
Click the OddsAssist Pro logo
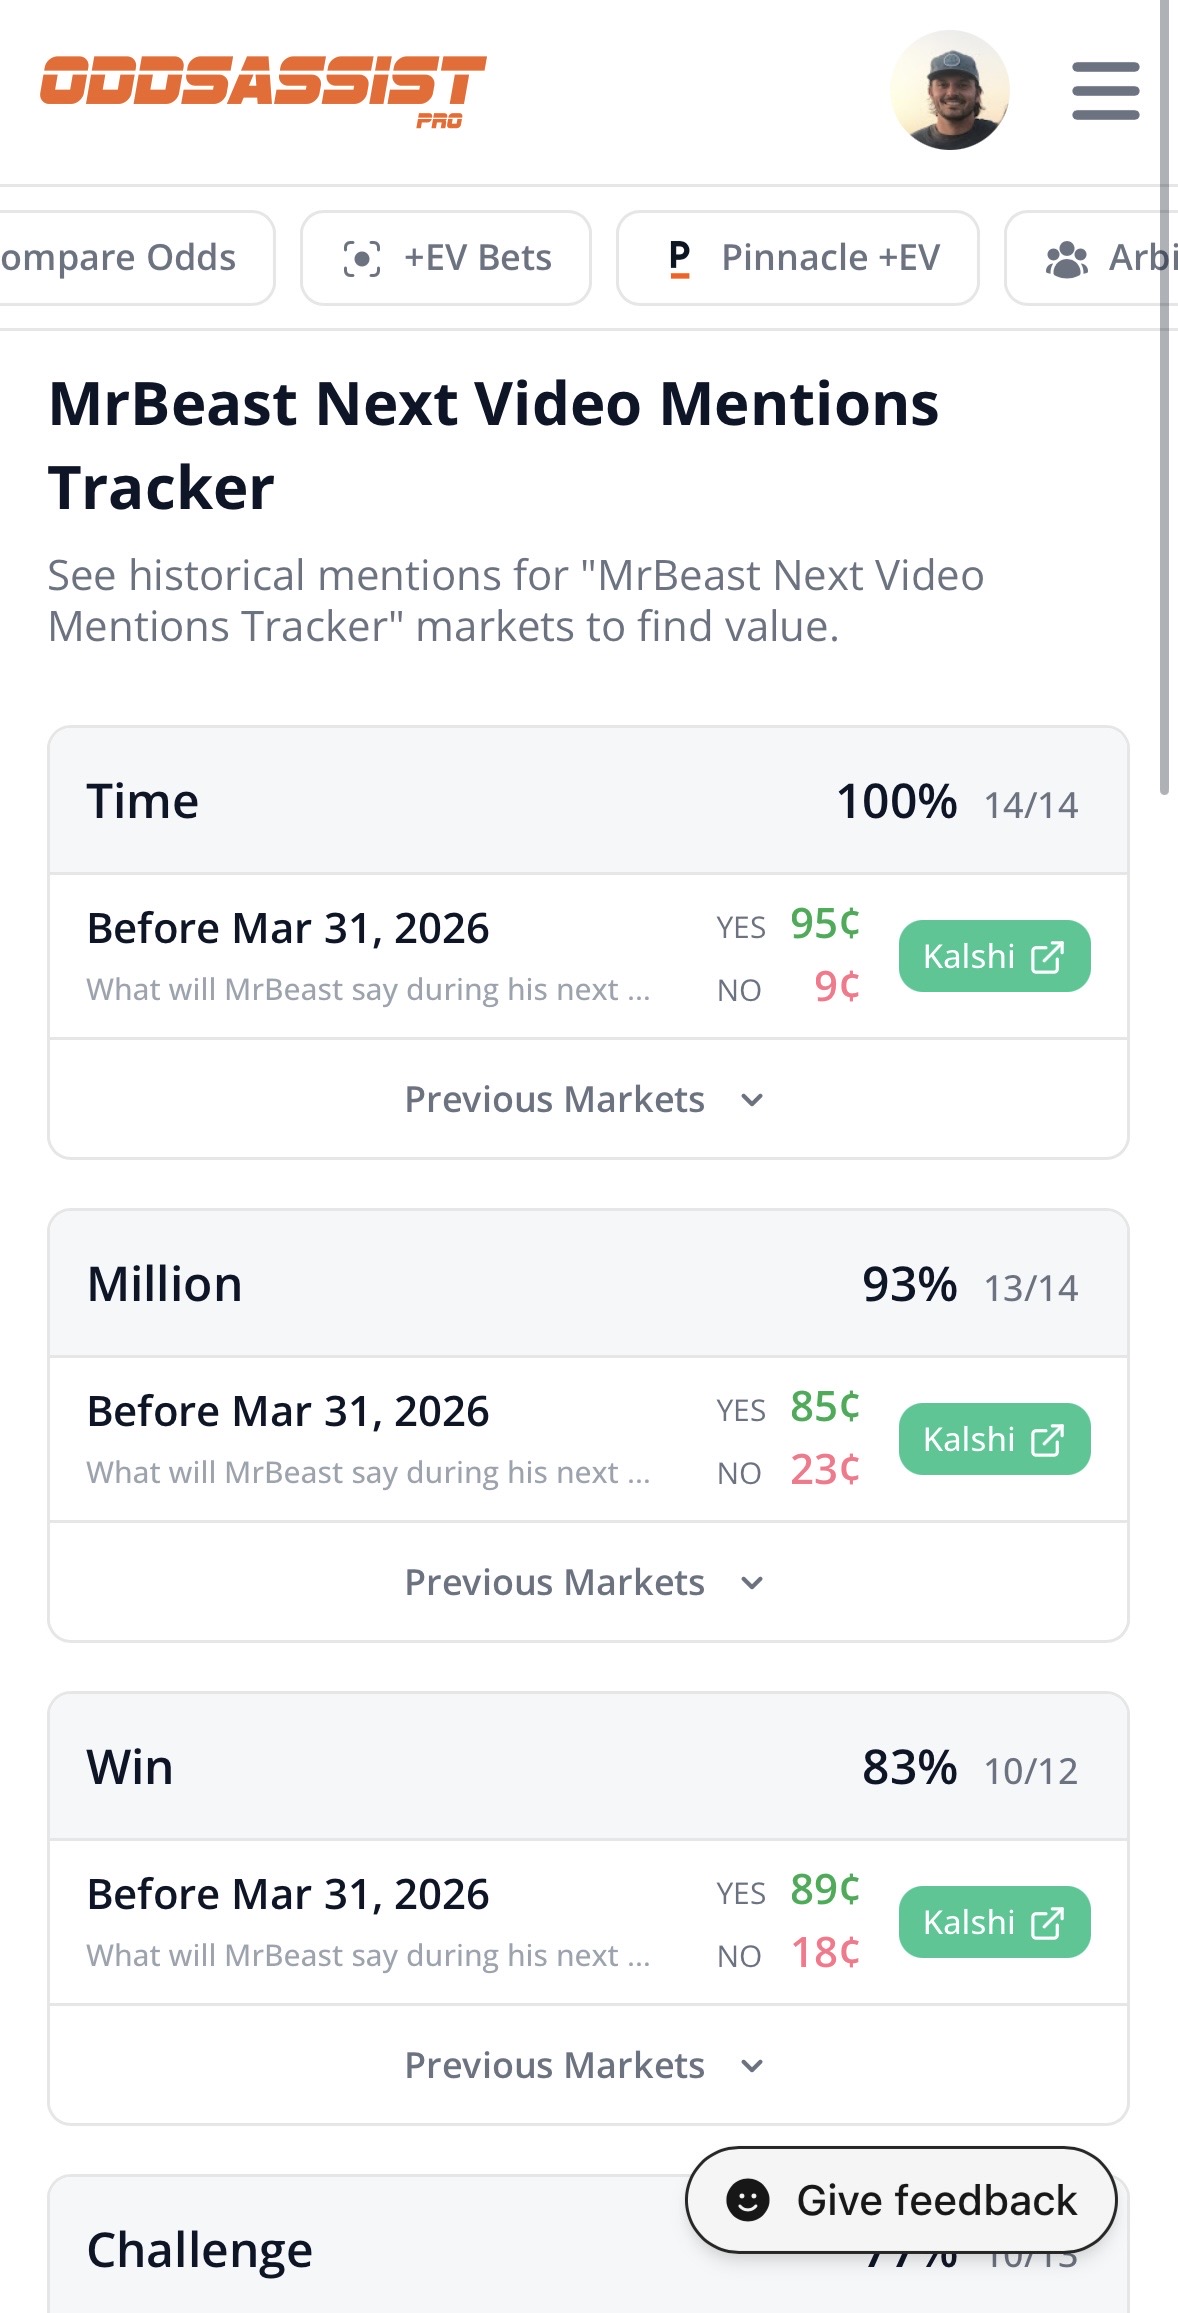[x=262, y=89]
